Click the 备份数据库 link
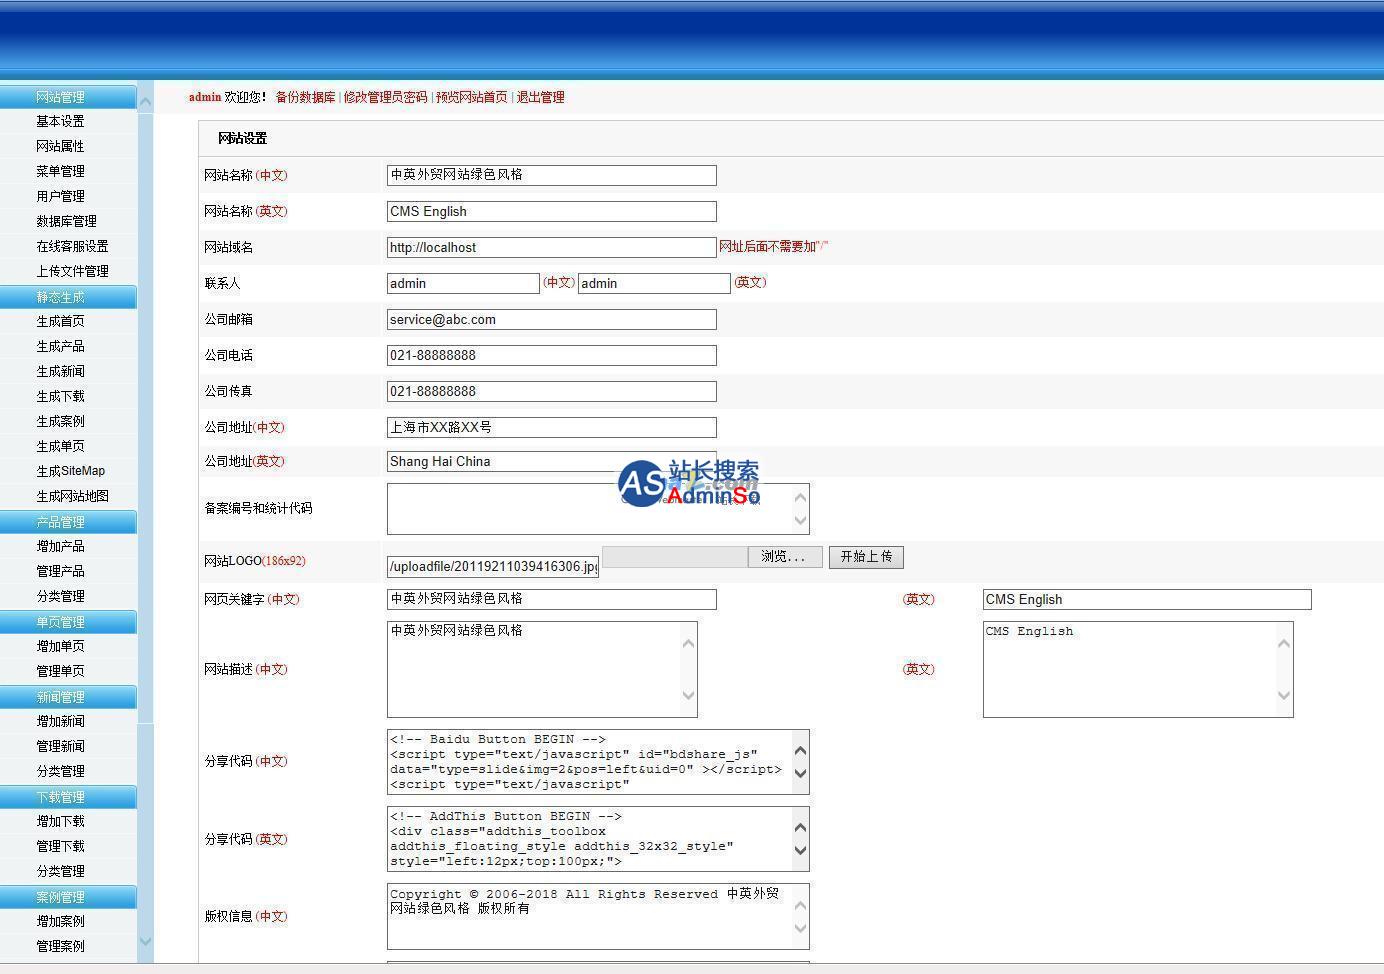This screenshot has height=974, width=1384. 305,97
